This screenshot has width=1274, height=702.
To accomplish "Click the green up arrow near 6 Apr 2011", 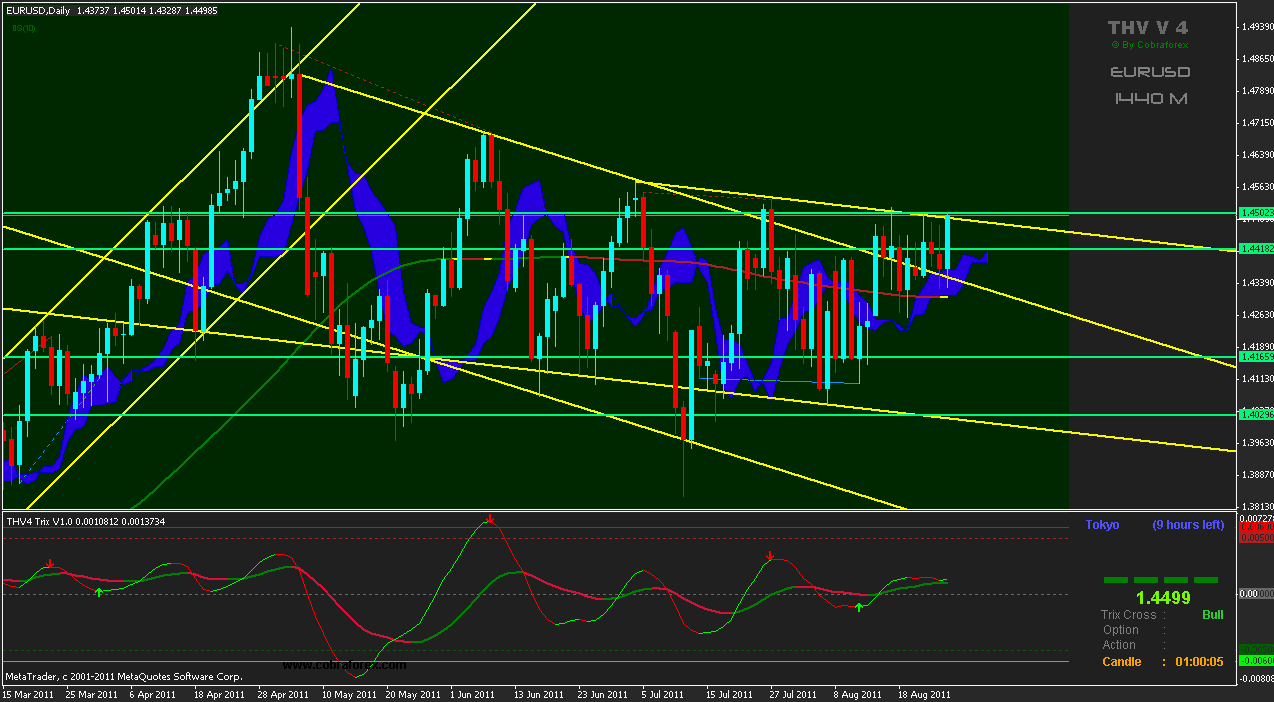I will click(98, 593).
